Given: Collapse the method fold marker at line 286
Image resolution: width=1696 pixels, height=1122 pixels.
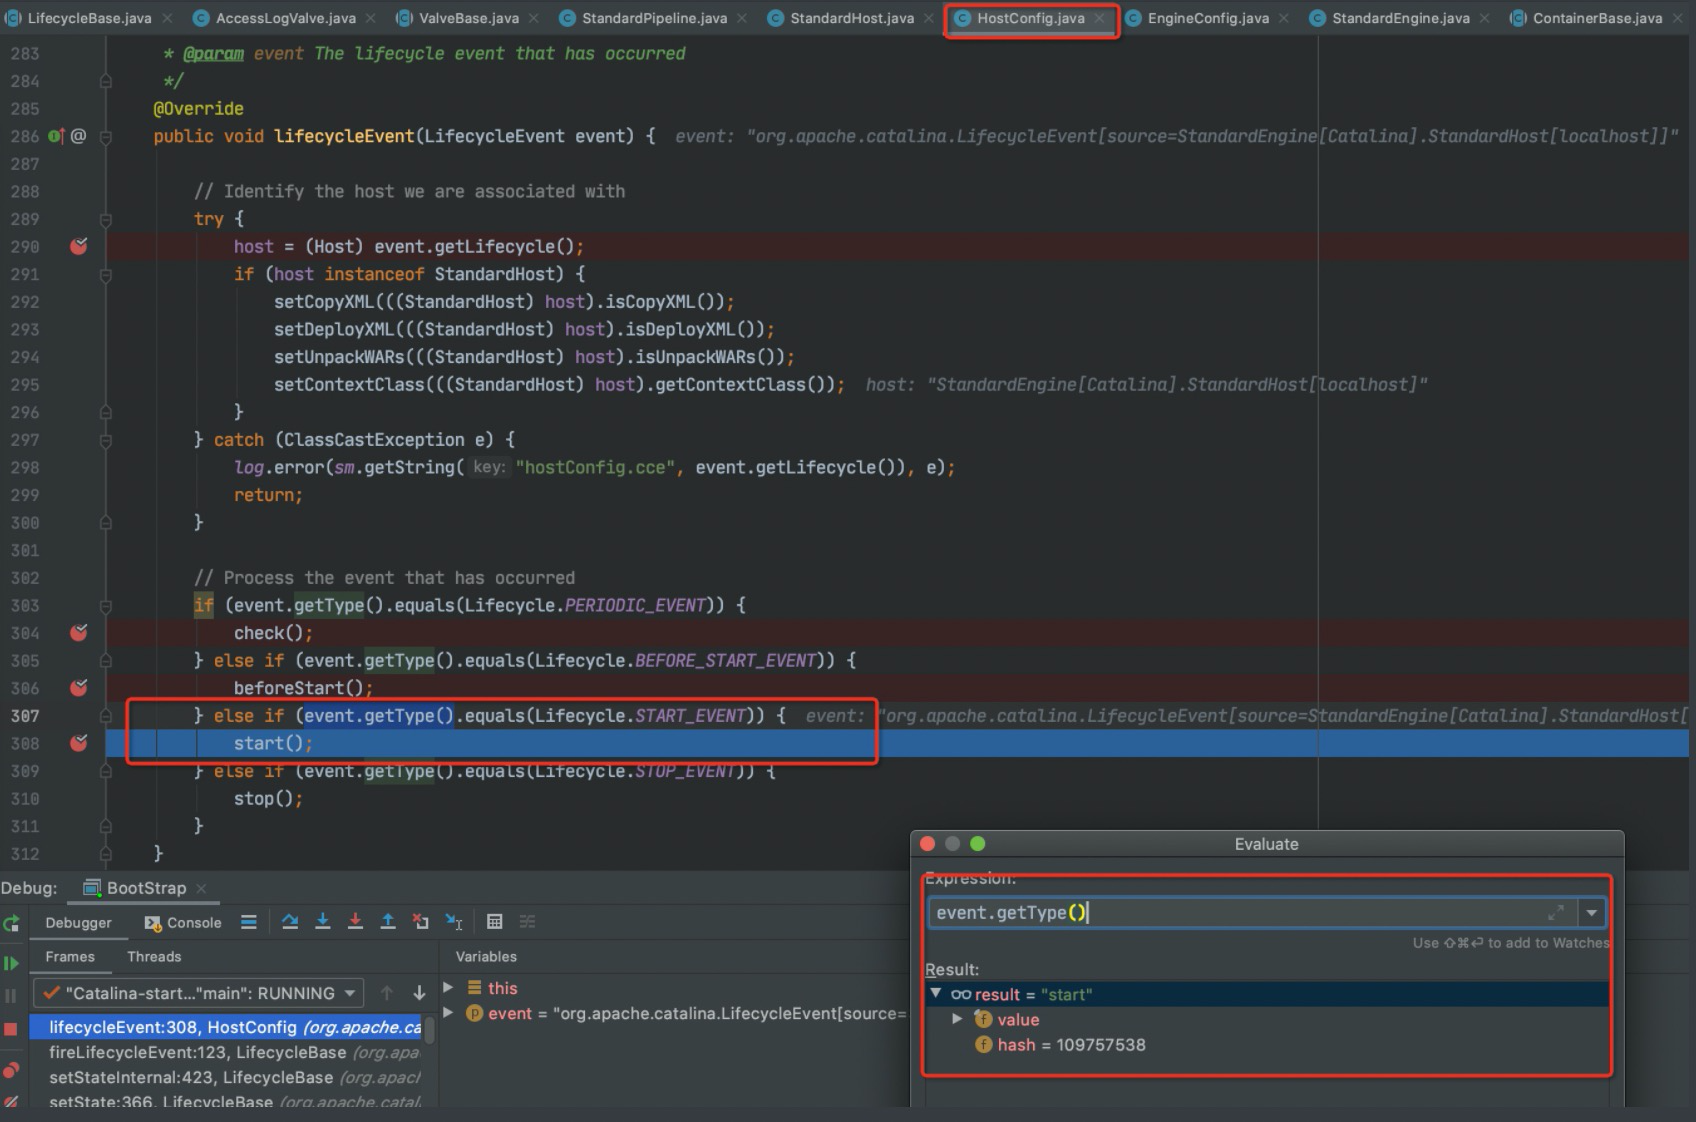Looking at the screenshot, I should click(105, 136).
